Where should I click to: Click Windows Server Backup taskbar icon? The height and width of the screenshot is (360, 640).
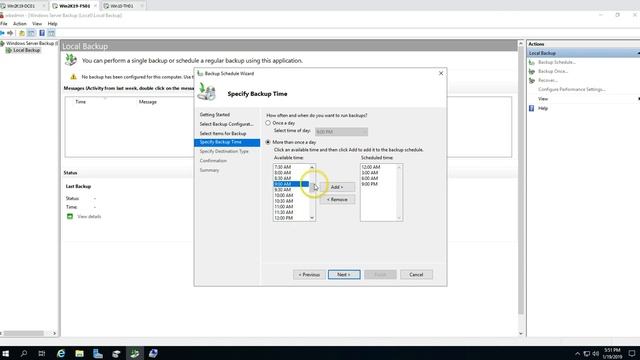[x=134, y=353]
